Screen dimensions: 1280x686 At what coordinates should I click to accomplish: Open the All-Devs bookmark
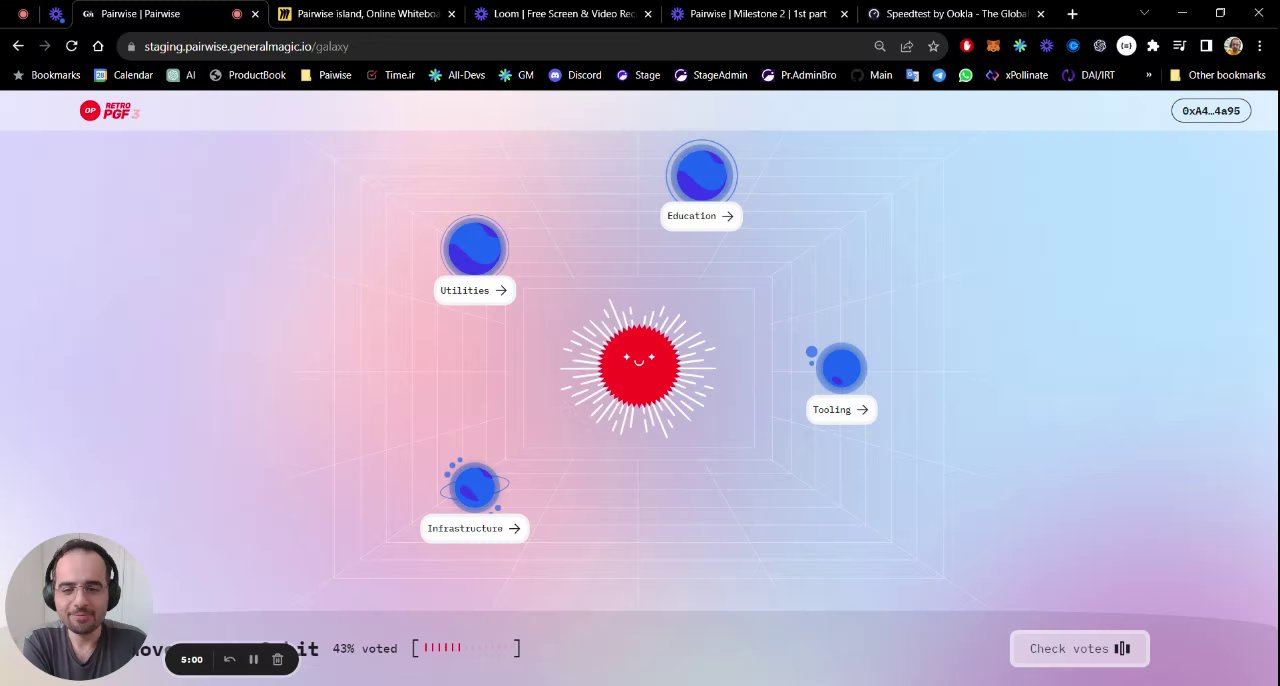[457, 75]
